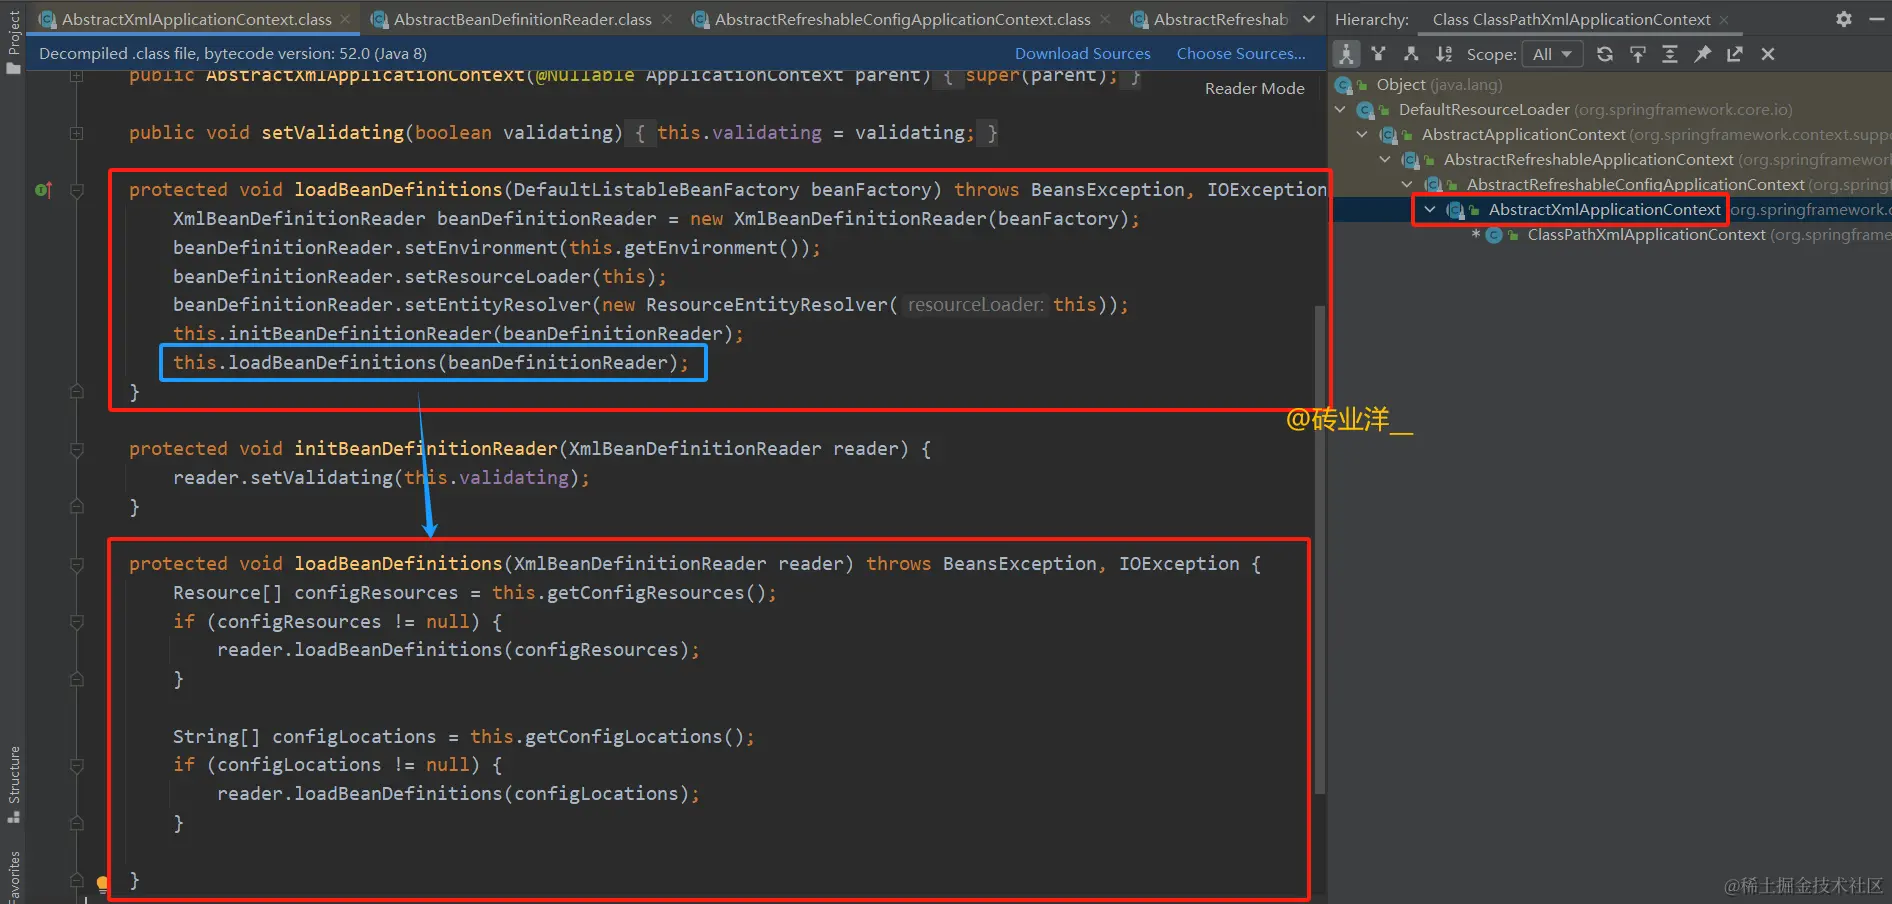The height and width of the screenshot is (904, 1892).
Task: Expand all nodes in hierarchy tree
Action: click(x=1670, y=54)
